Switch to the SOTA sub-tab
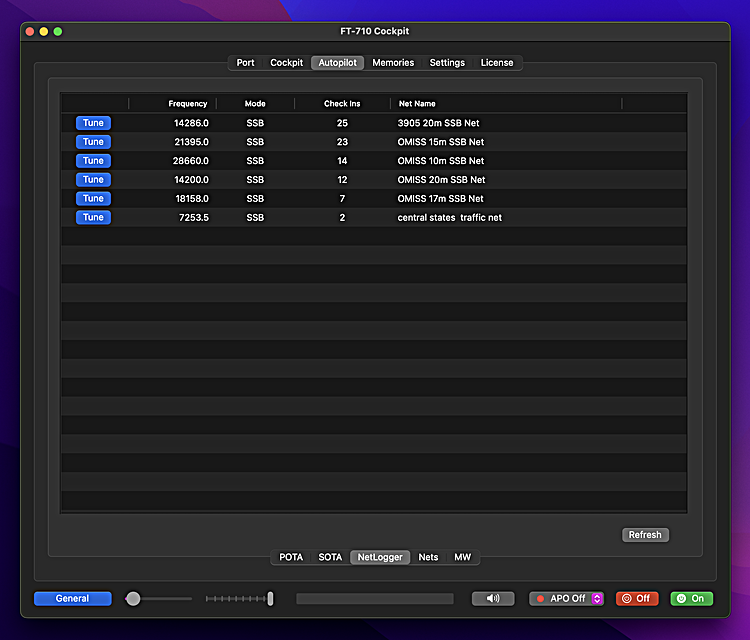The width and height of the screenshot is (750, 640). (x=330, y=557)
